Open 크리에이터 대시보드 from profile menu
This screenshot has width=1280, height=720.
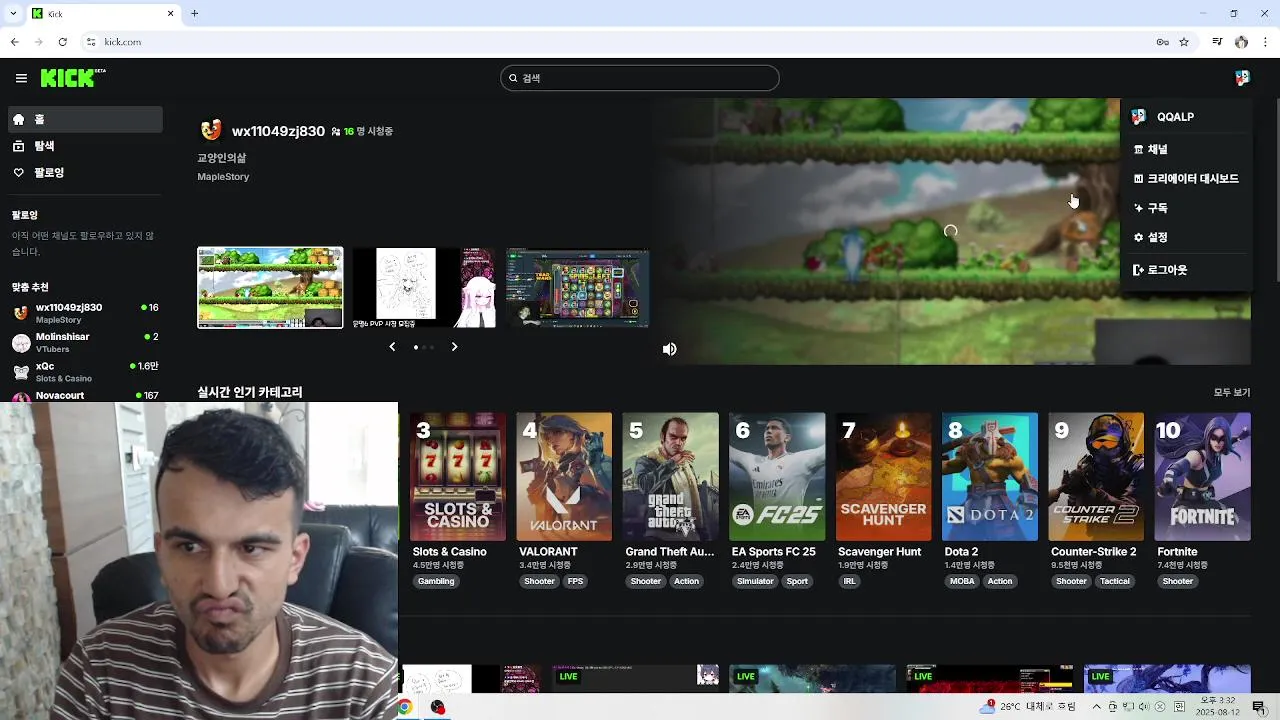pos(1186,178)
